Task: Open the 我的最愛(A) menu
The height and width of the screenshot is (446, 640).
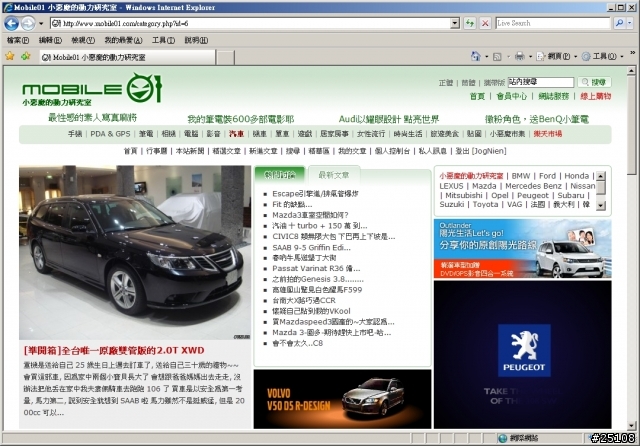Action: pyautogui.click(x=123, y=40)
